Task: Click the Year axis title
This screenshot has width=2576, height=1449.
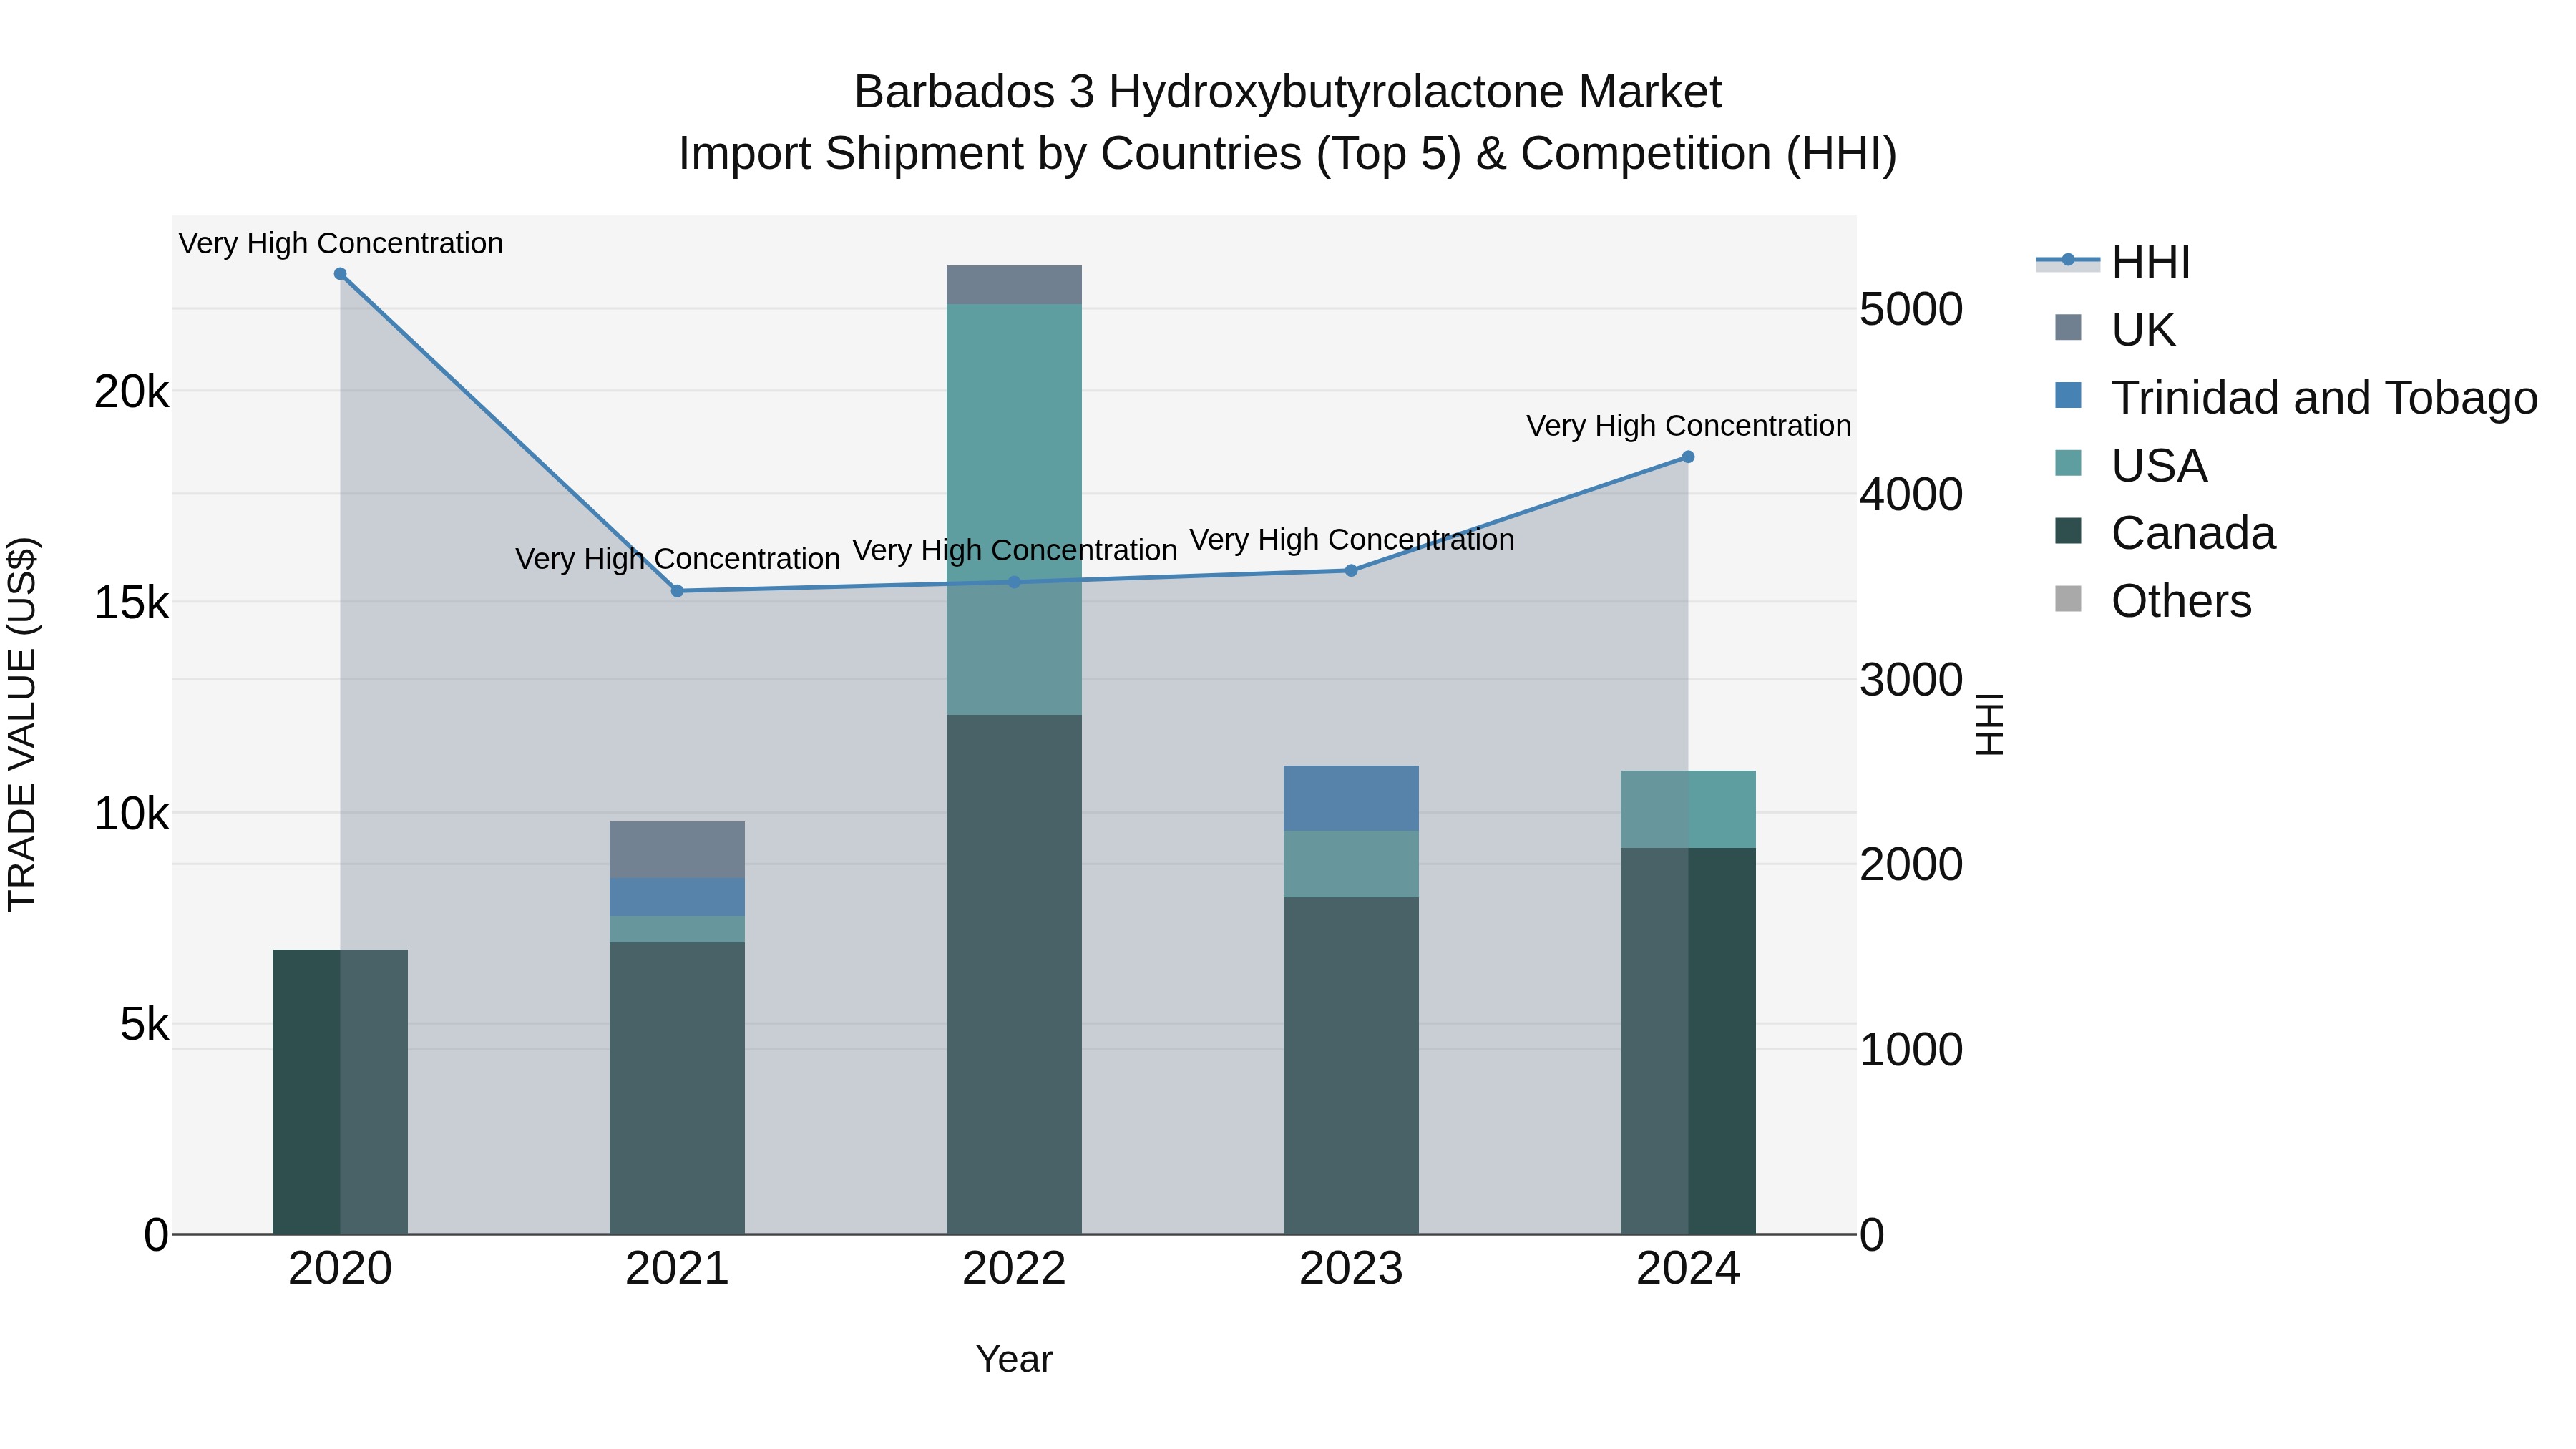Action: 1014,1360
